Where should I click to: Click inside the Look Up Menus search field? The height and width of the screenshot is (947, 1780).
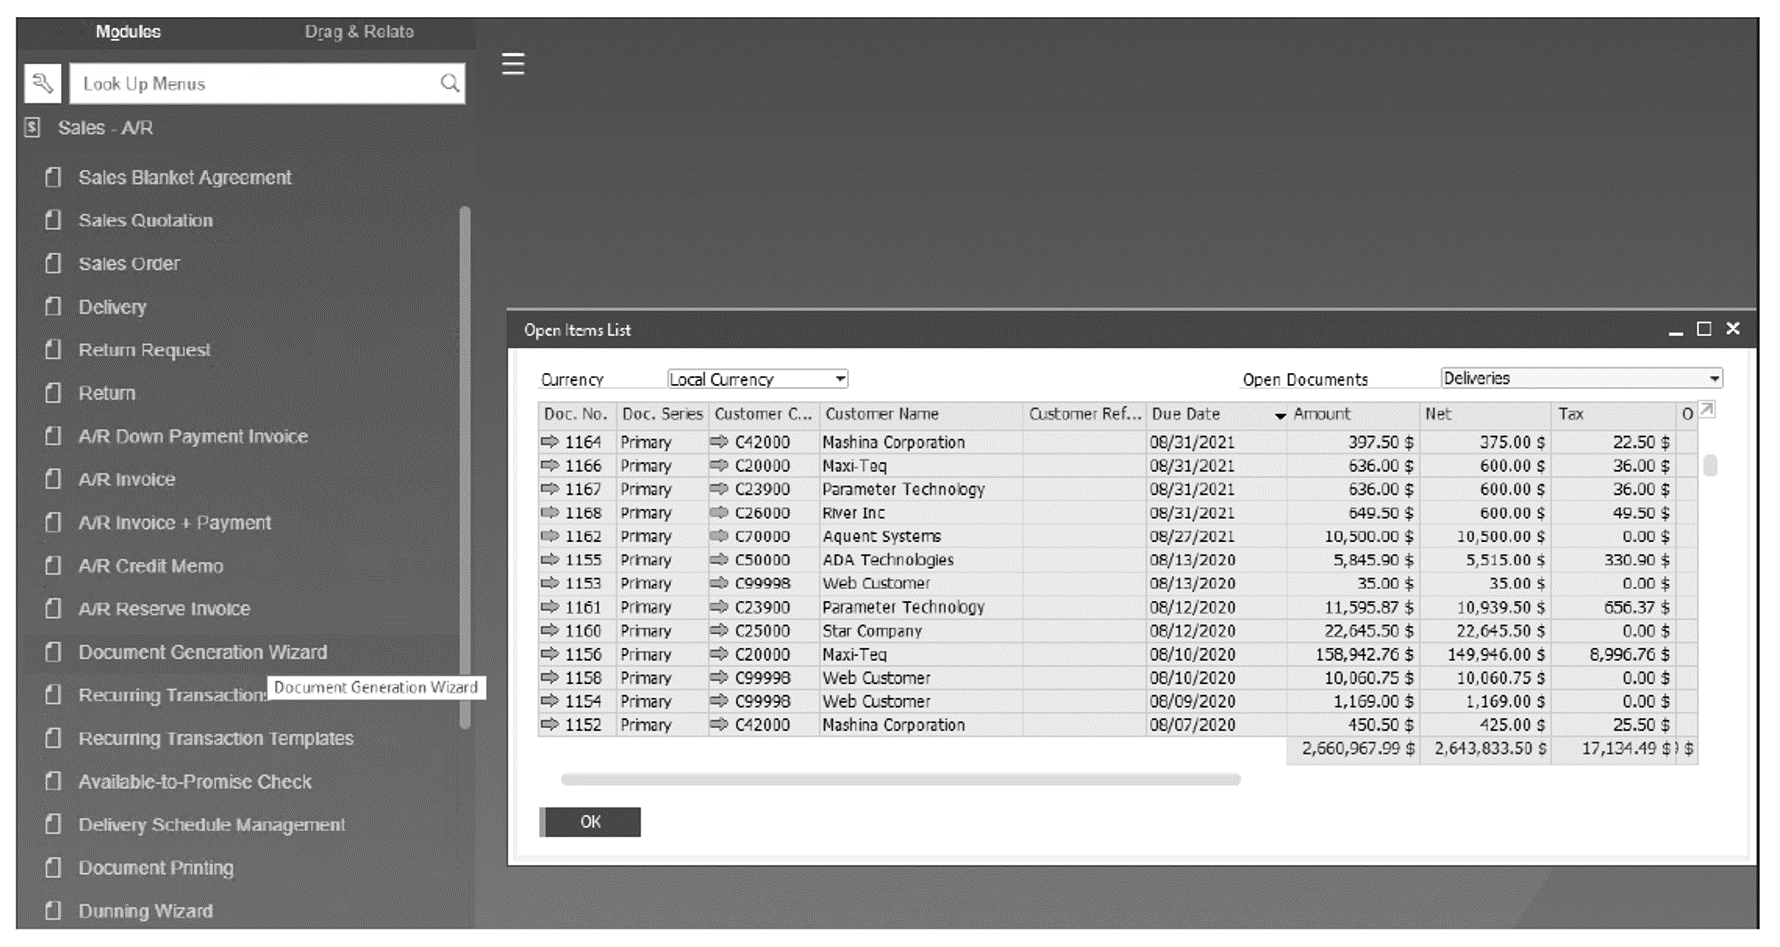[250, 83]
